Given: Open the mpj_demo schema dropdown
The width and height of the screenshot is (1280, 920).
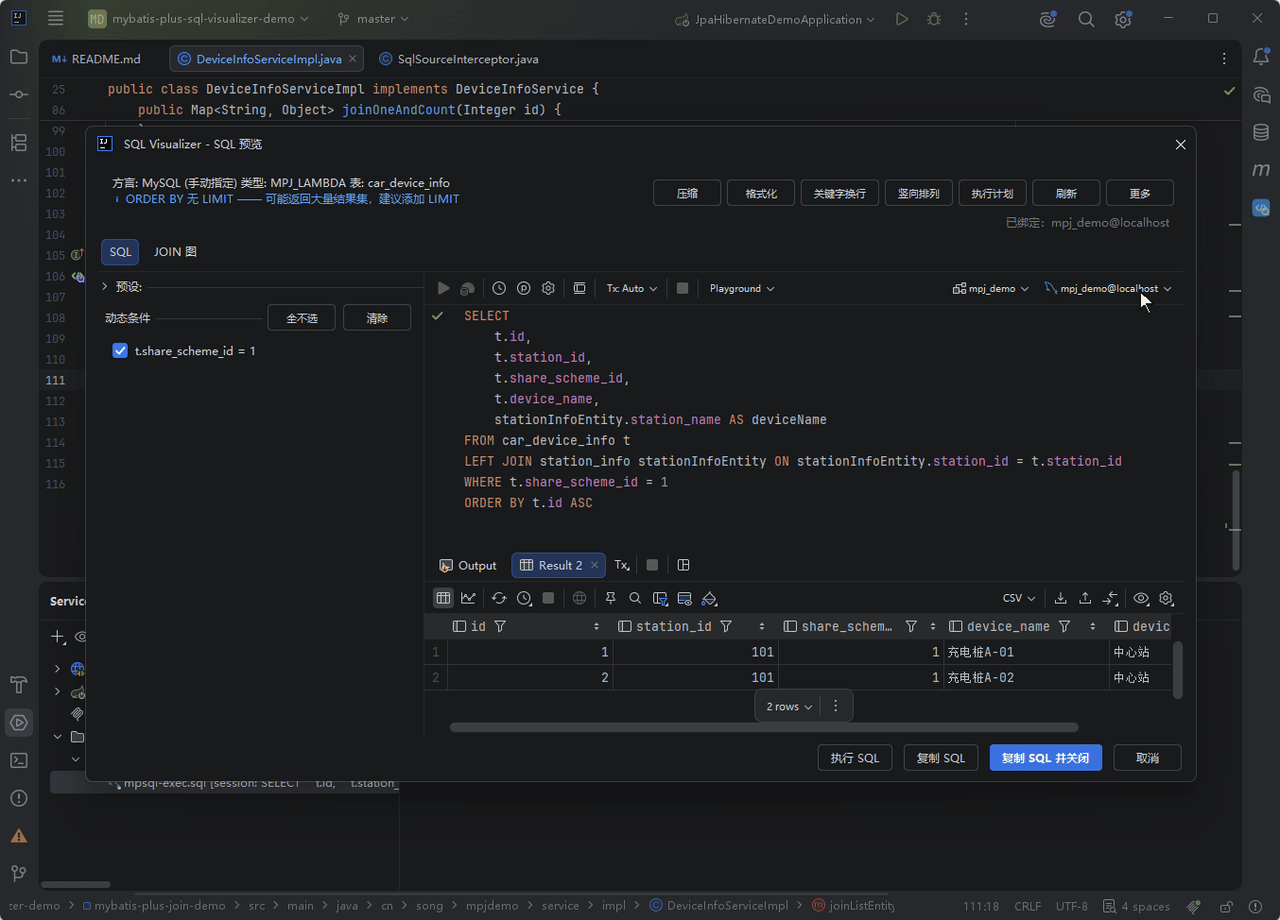Looking at the screenshot, I should [x=990, y=288].
